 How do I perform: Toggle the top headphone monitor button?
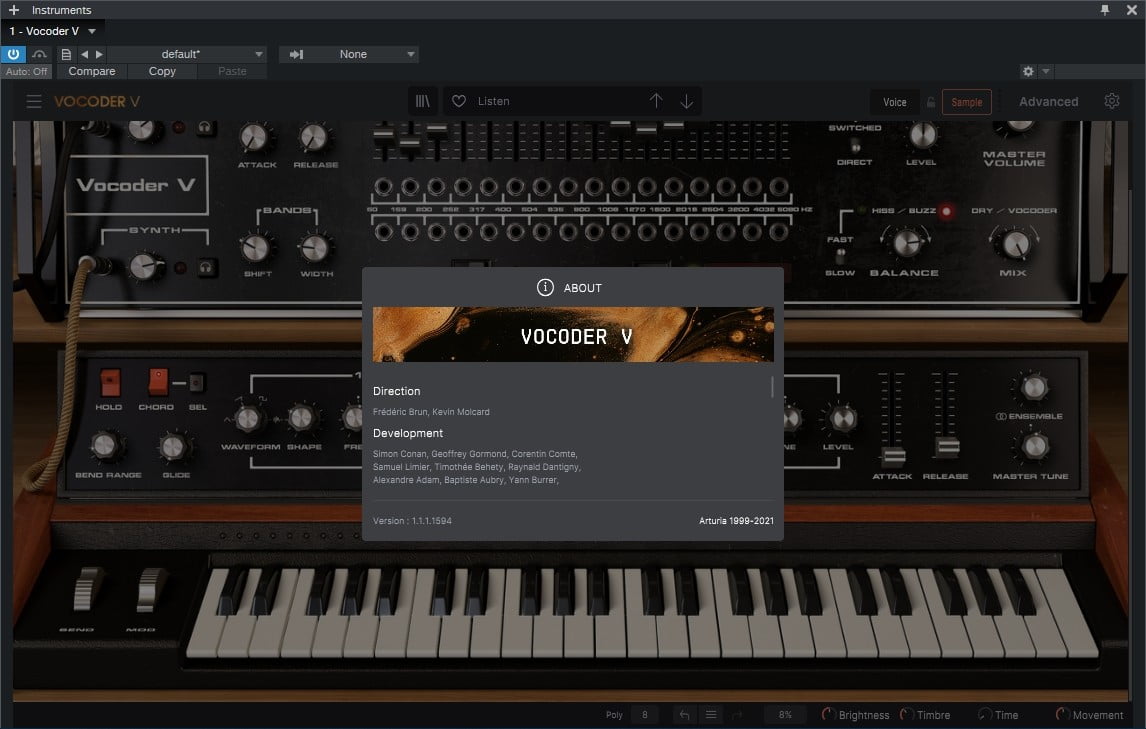pos(205,127)
